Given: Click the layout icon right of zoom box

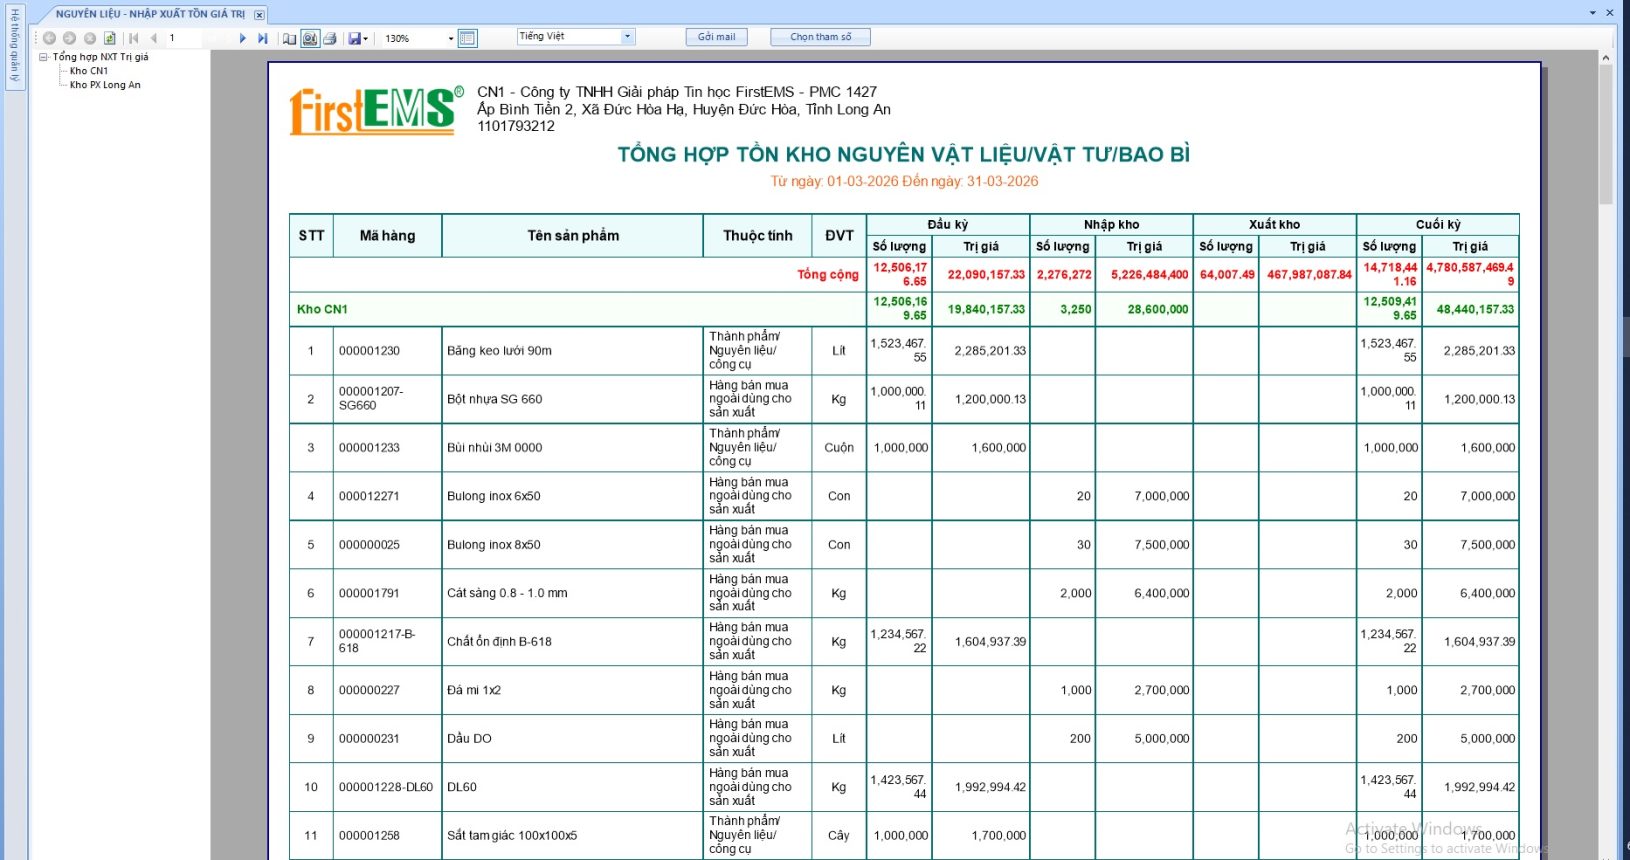Looking at the screenshot, I should point(467,38).
